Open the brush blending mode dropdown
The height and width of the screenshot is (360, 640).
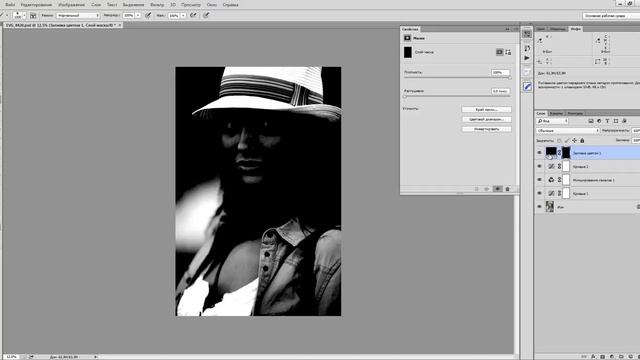(78, 16)
